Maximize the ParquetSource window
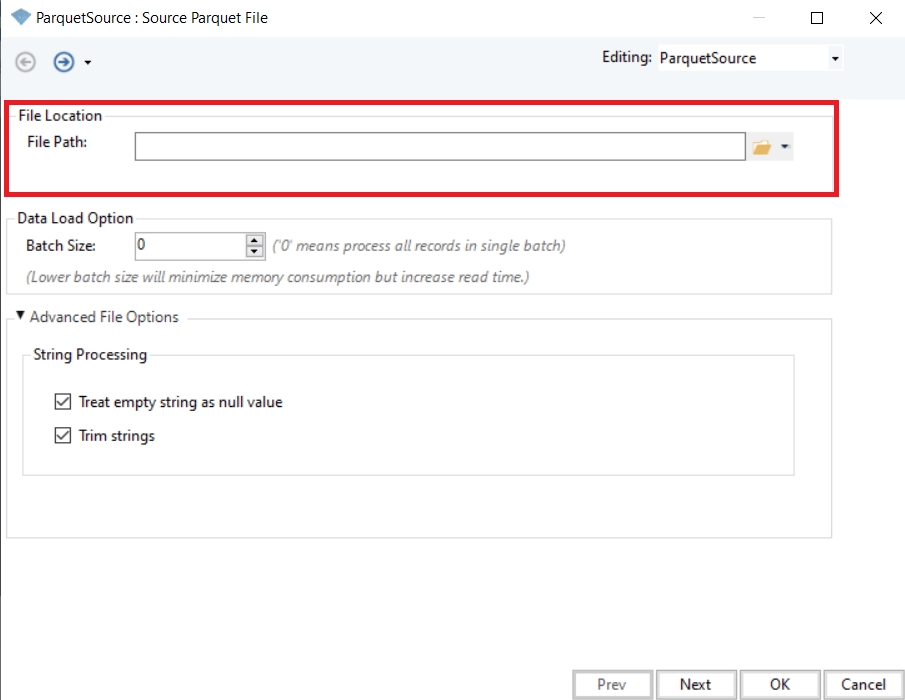Image resolution: width=905 pixels, height=700 pixels. click(x=817, y=18)
